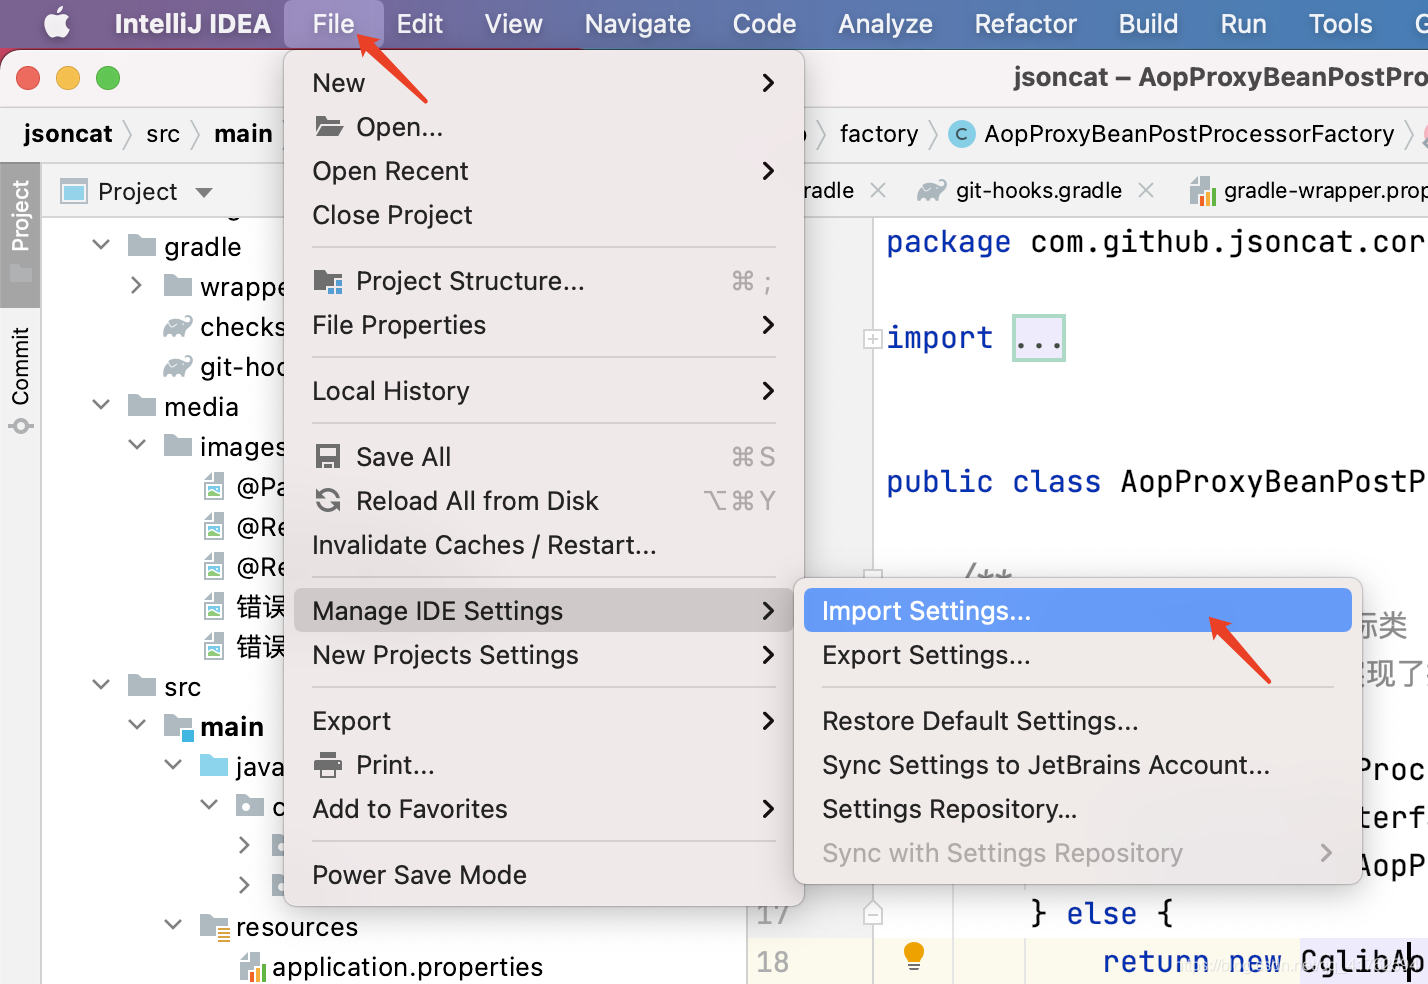Expand the New submenu

(544, 83)
